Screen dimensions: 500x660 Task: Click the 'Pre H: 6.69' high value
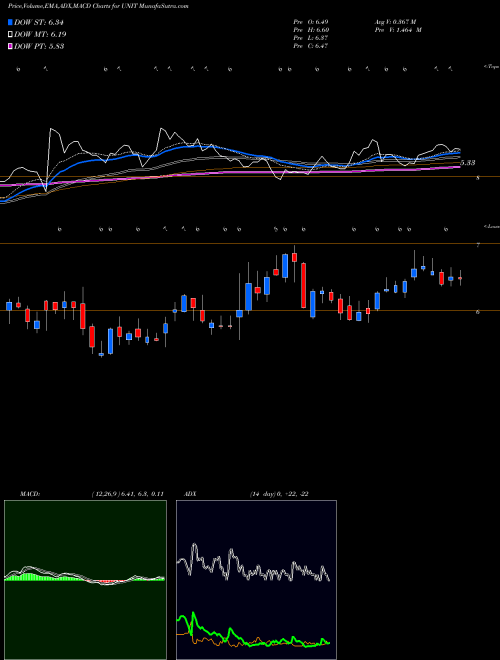[x=311, y=29]
